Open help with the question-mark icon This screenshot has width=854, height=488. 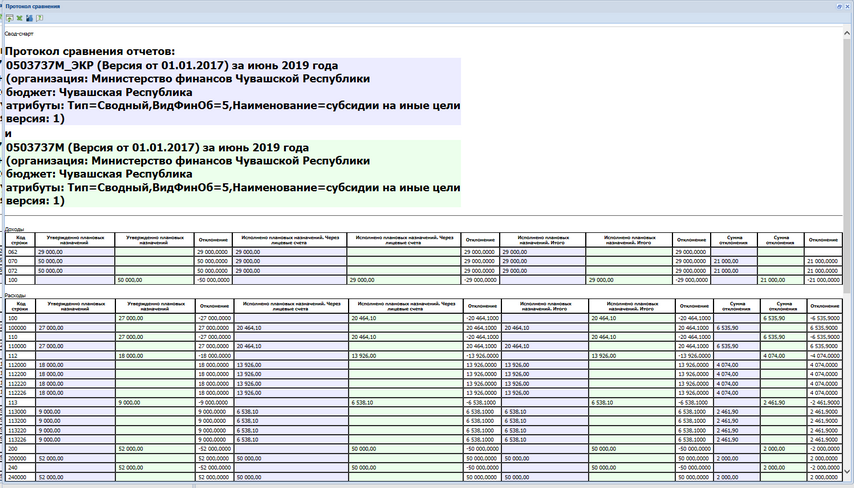click(39, 18)
